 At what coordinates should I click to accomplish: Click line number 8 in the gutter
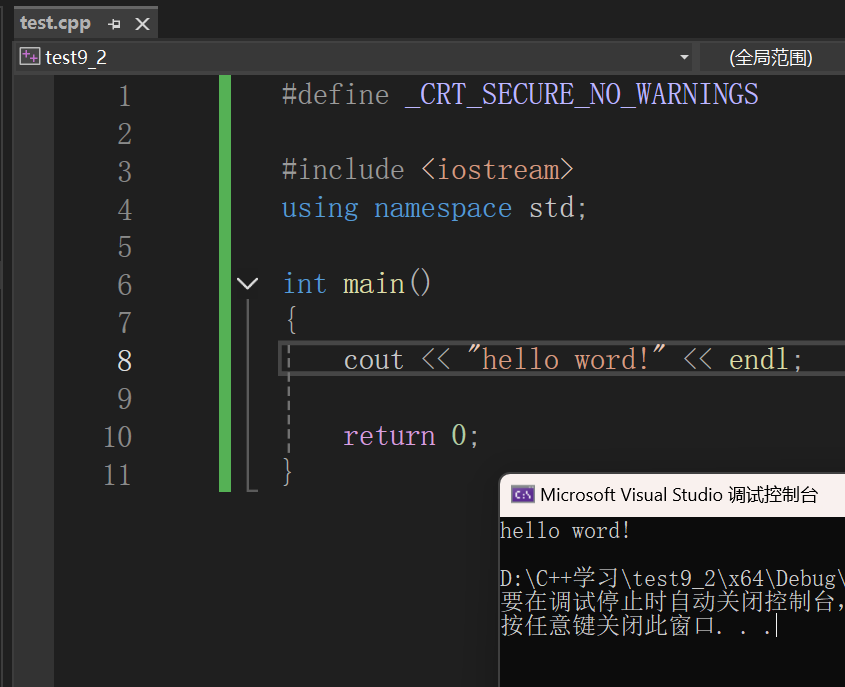[124, 360]
